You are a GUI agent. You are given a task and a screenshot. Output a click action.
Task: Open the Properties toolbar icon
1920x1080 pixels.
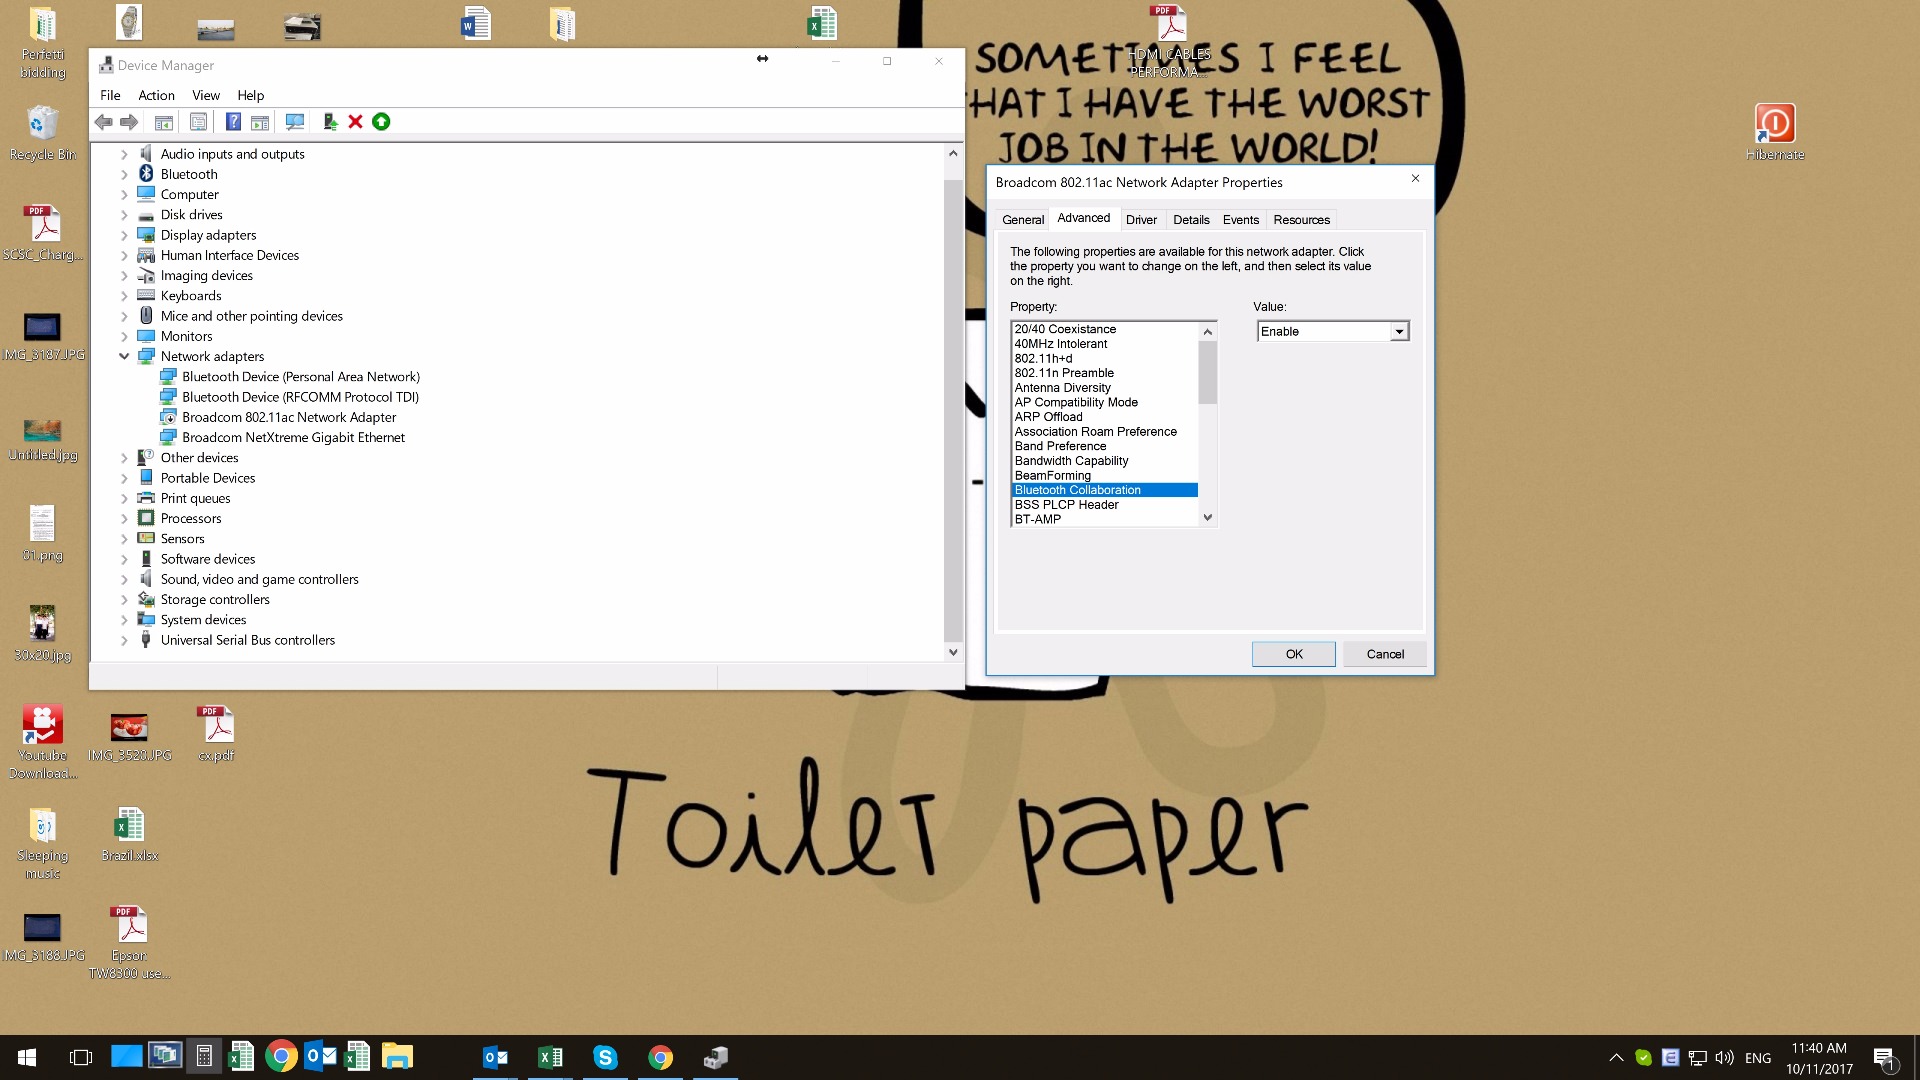[x=199, y=122]
